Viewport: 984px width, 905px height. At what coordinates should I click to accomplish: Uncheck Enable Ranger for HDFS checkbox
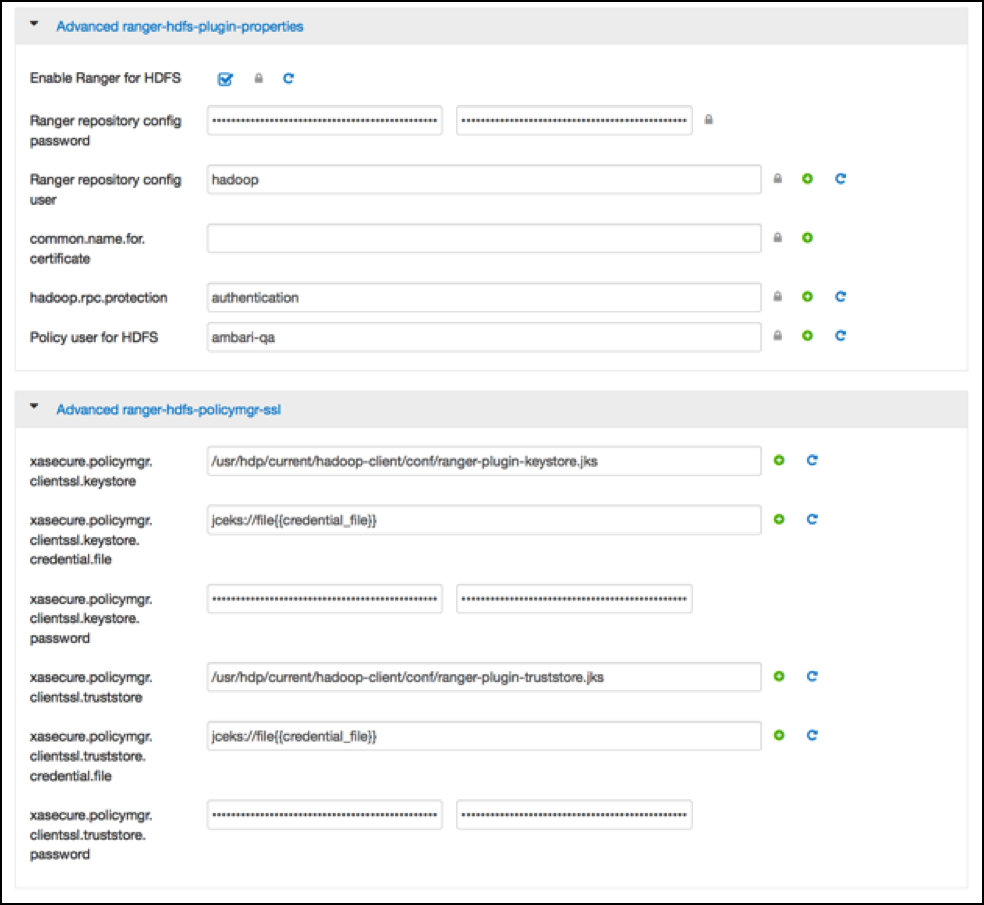click(225, 78)
